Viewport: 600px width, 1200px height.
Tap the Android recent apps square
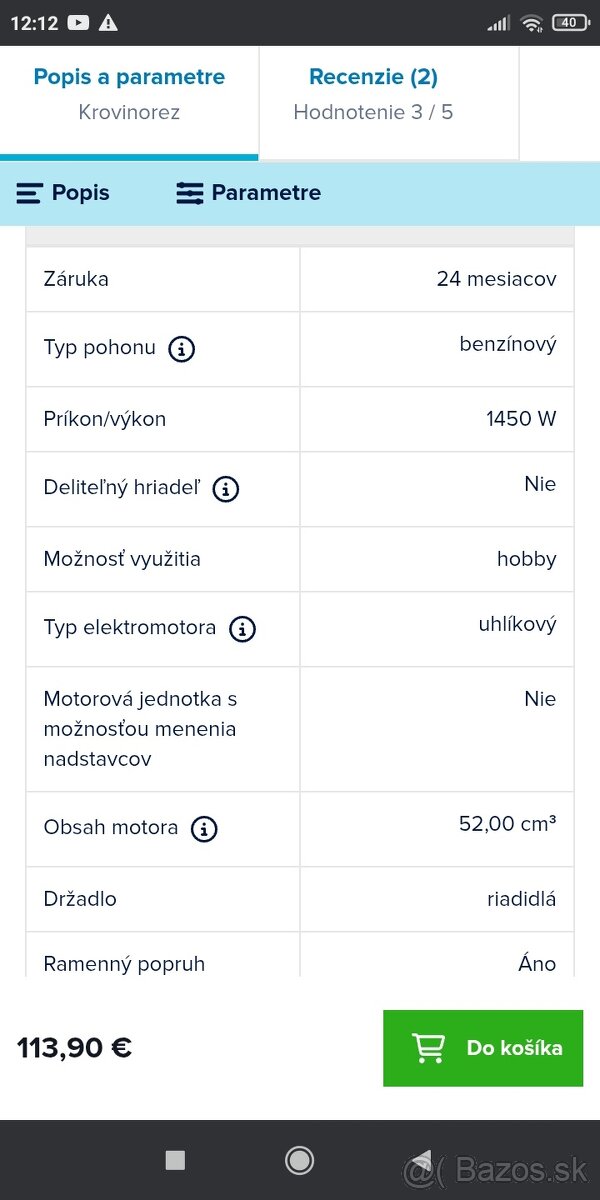tap(175, 1160)
